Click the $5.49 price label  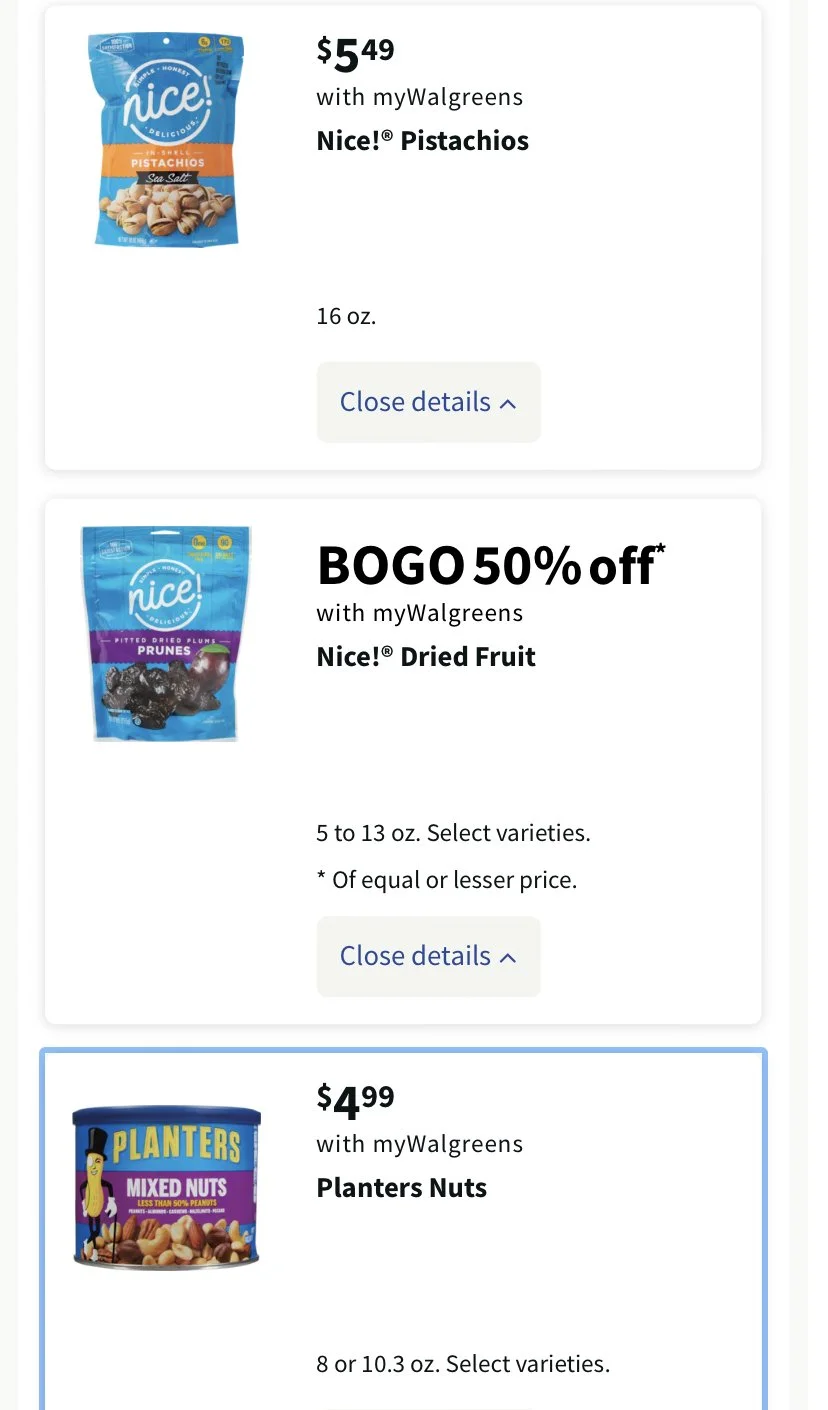pos(355,55)
